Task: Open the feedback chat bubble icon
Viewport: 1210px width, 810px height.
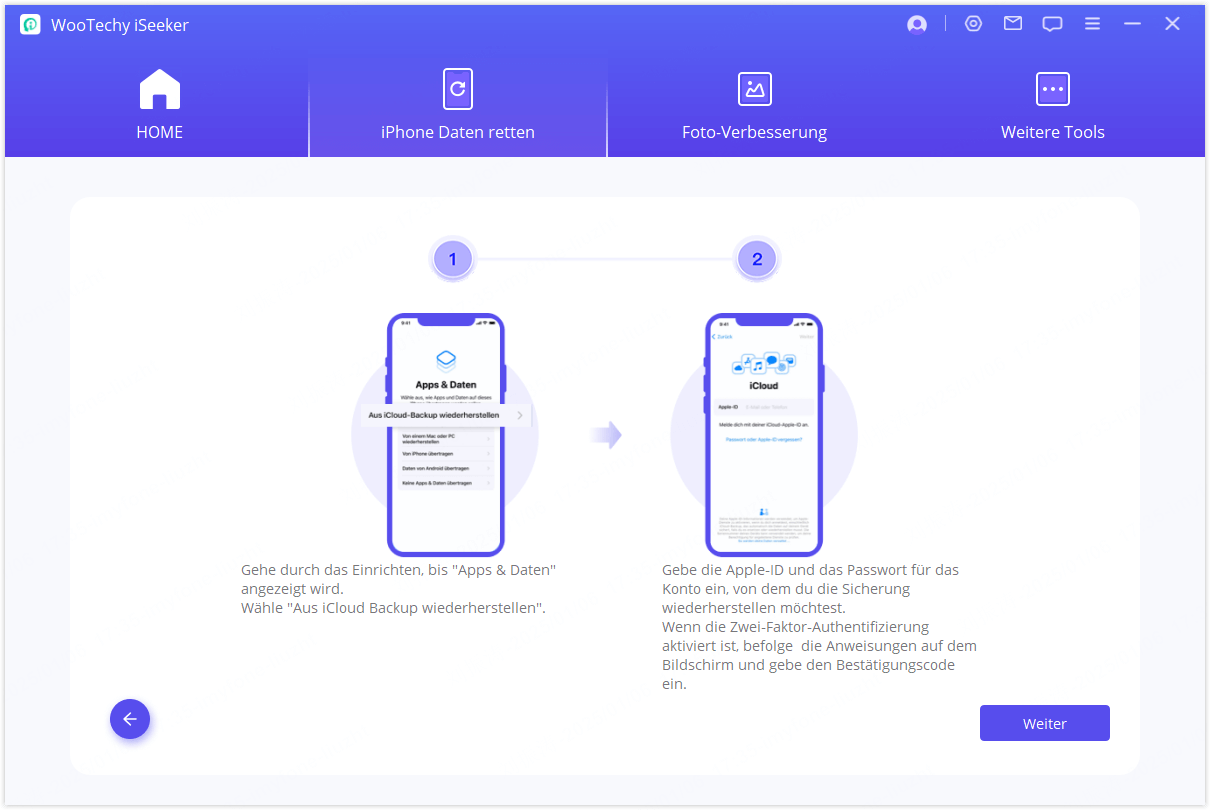Action: (x=1052, y=24)
